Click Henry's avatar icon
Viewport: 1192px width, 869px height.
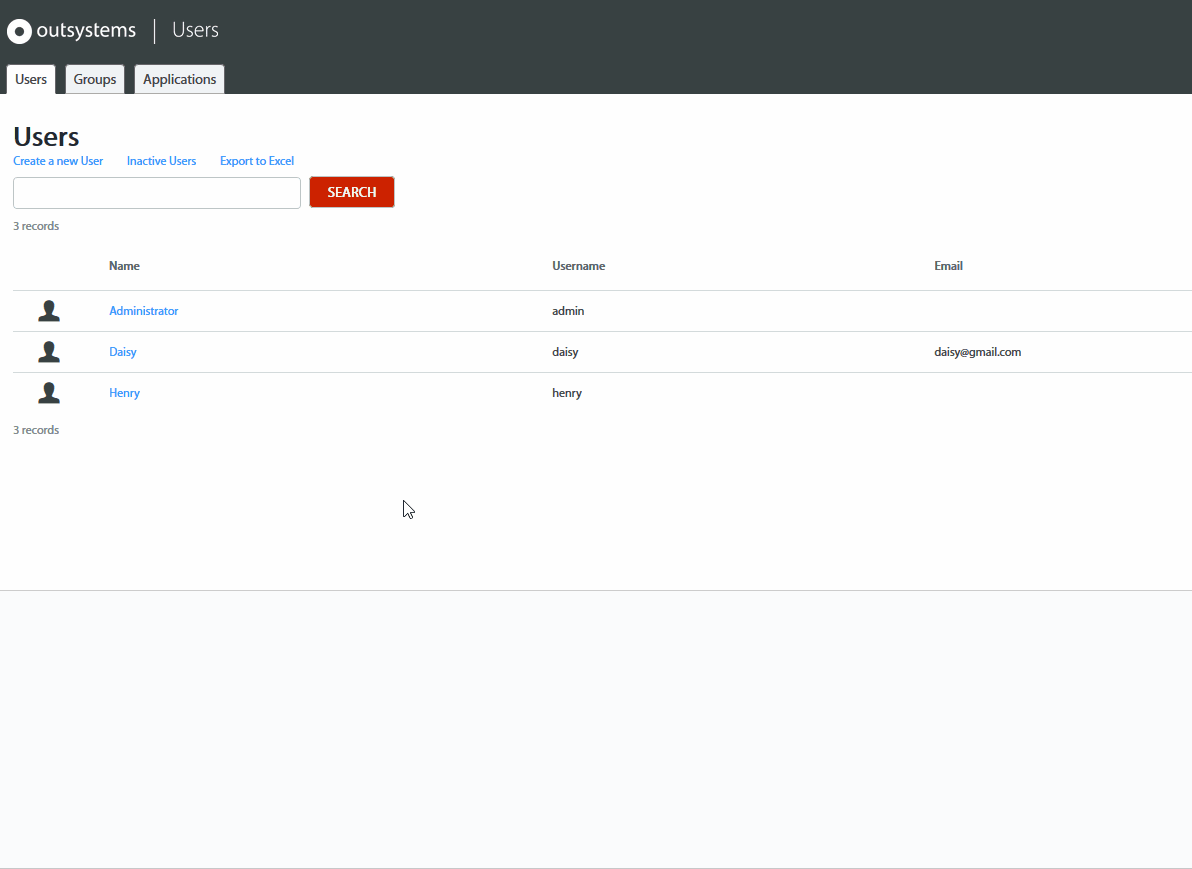tap(48, 392)
